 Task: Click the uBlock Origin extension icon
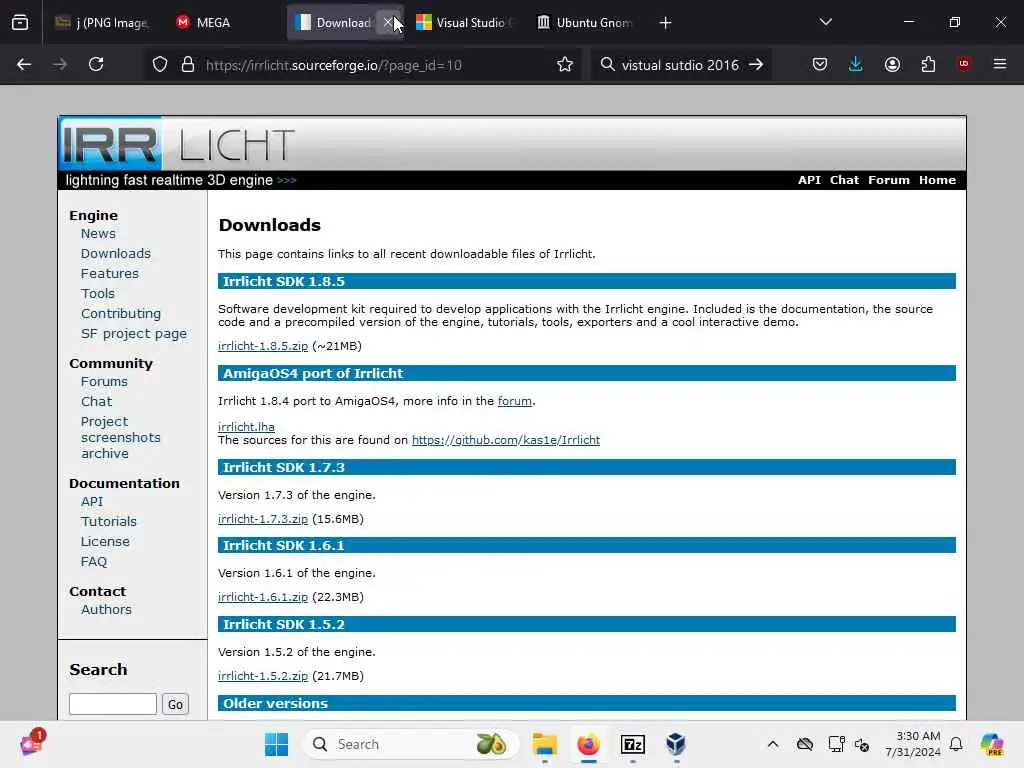(964, 63)
